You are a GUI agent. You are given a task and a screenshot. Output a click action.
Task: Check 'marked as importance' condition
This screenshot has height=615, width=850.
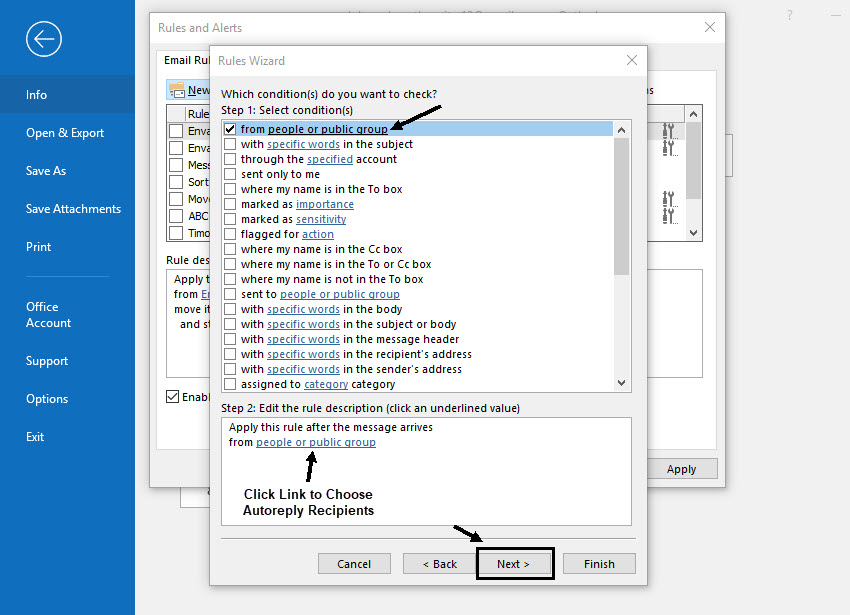(230, 204)
